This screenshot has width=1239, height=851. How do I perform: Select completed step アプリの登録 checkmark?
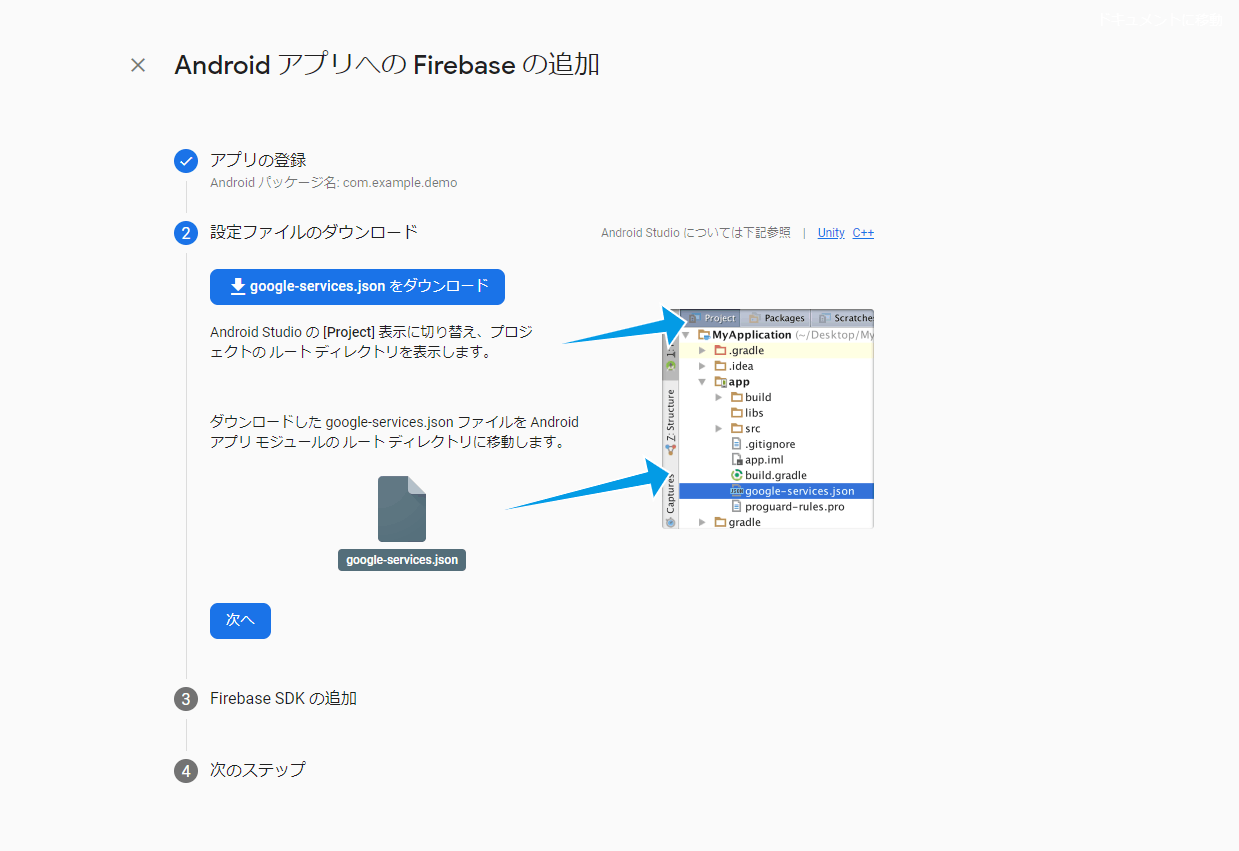coord(186,161)
